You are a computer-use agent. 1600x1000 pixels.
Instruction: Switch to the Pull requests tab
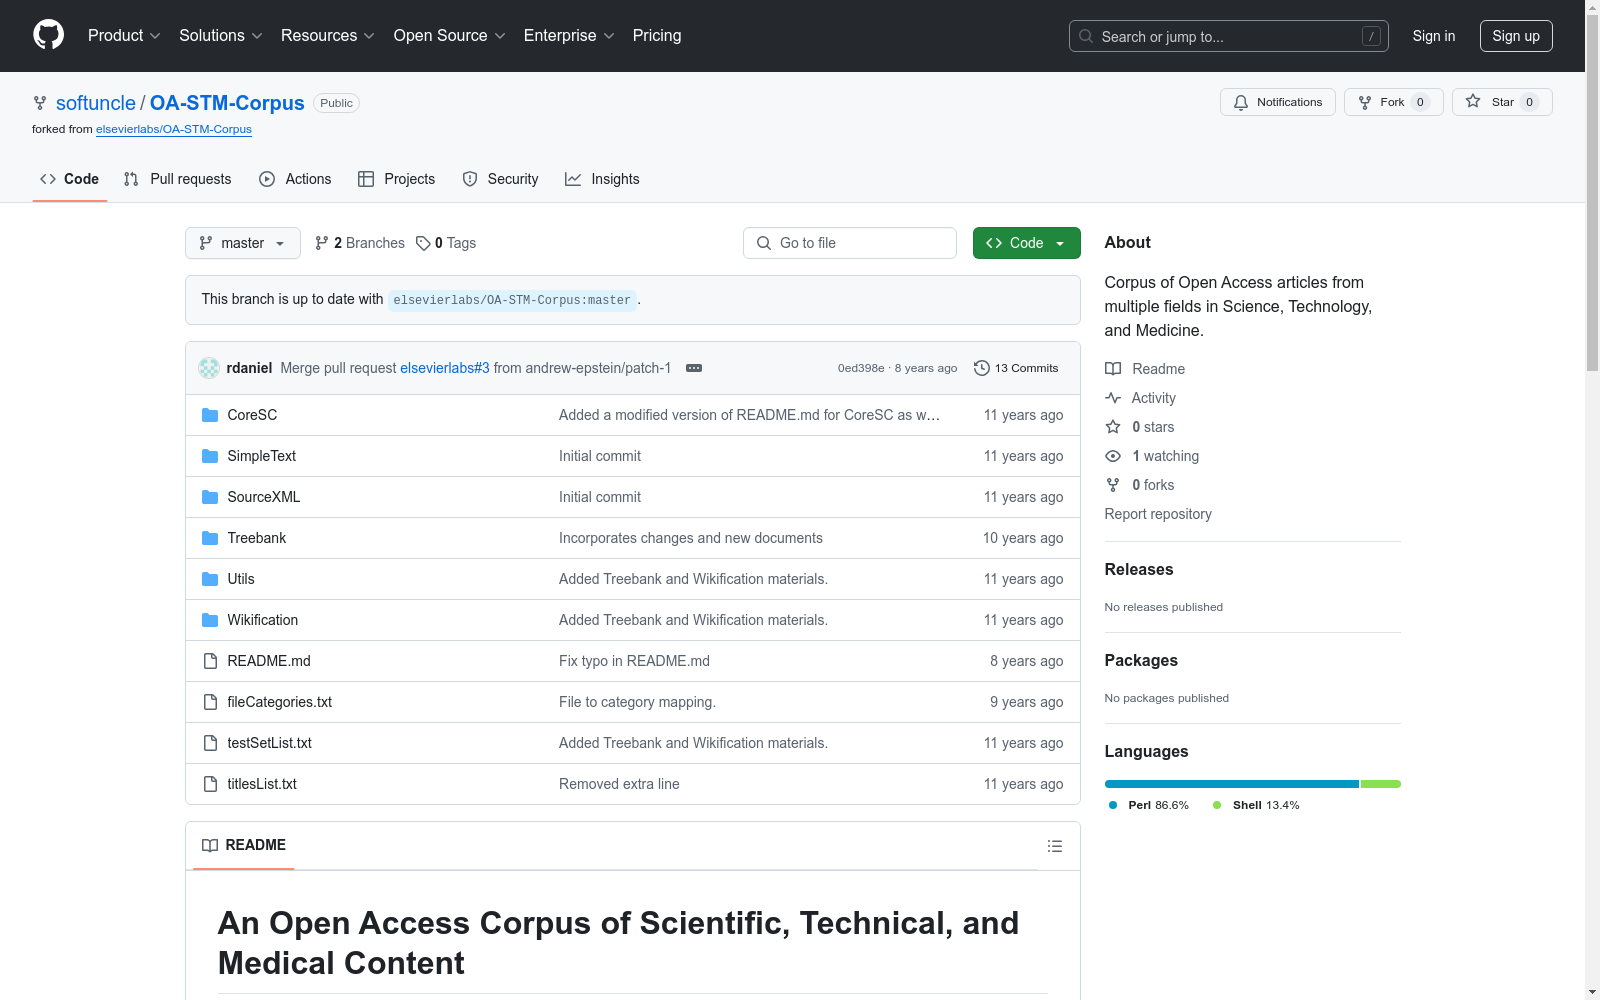tap(177, 179)
